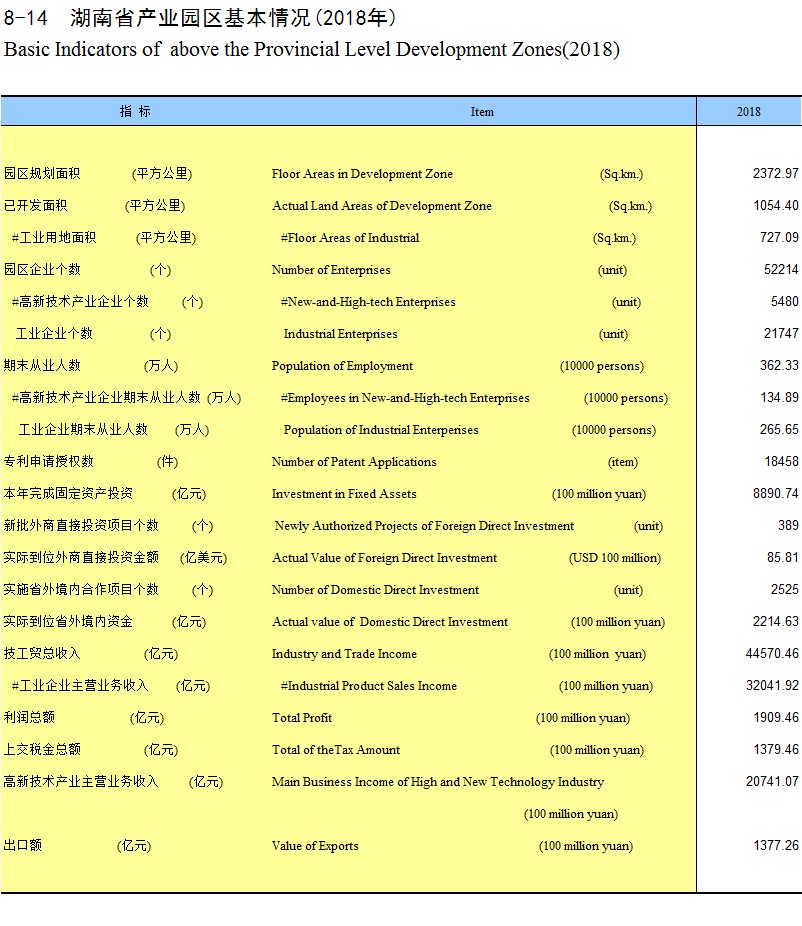Click the Number of Enterprises row label
Image resolution: width=802 pixels, height=926 pixels.
click(x=331, y=270)
